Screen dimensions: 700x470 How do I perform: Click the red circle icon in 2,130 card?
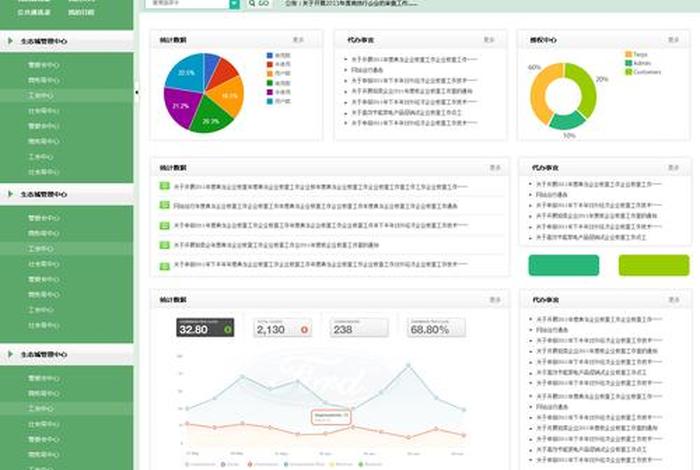304,330
